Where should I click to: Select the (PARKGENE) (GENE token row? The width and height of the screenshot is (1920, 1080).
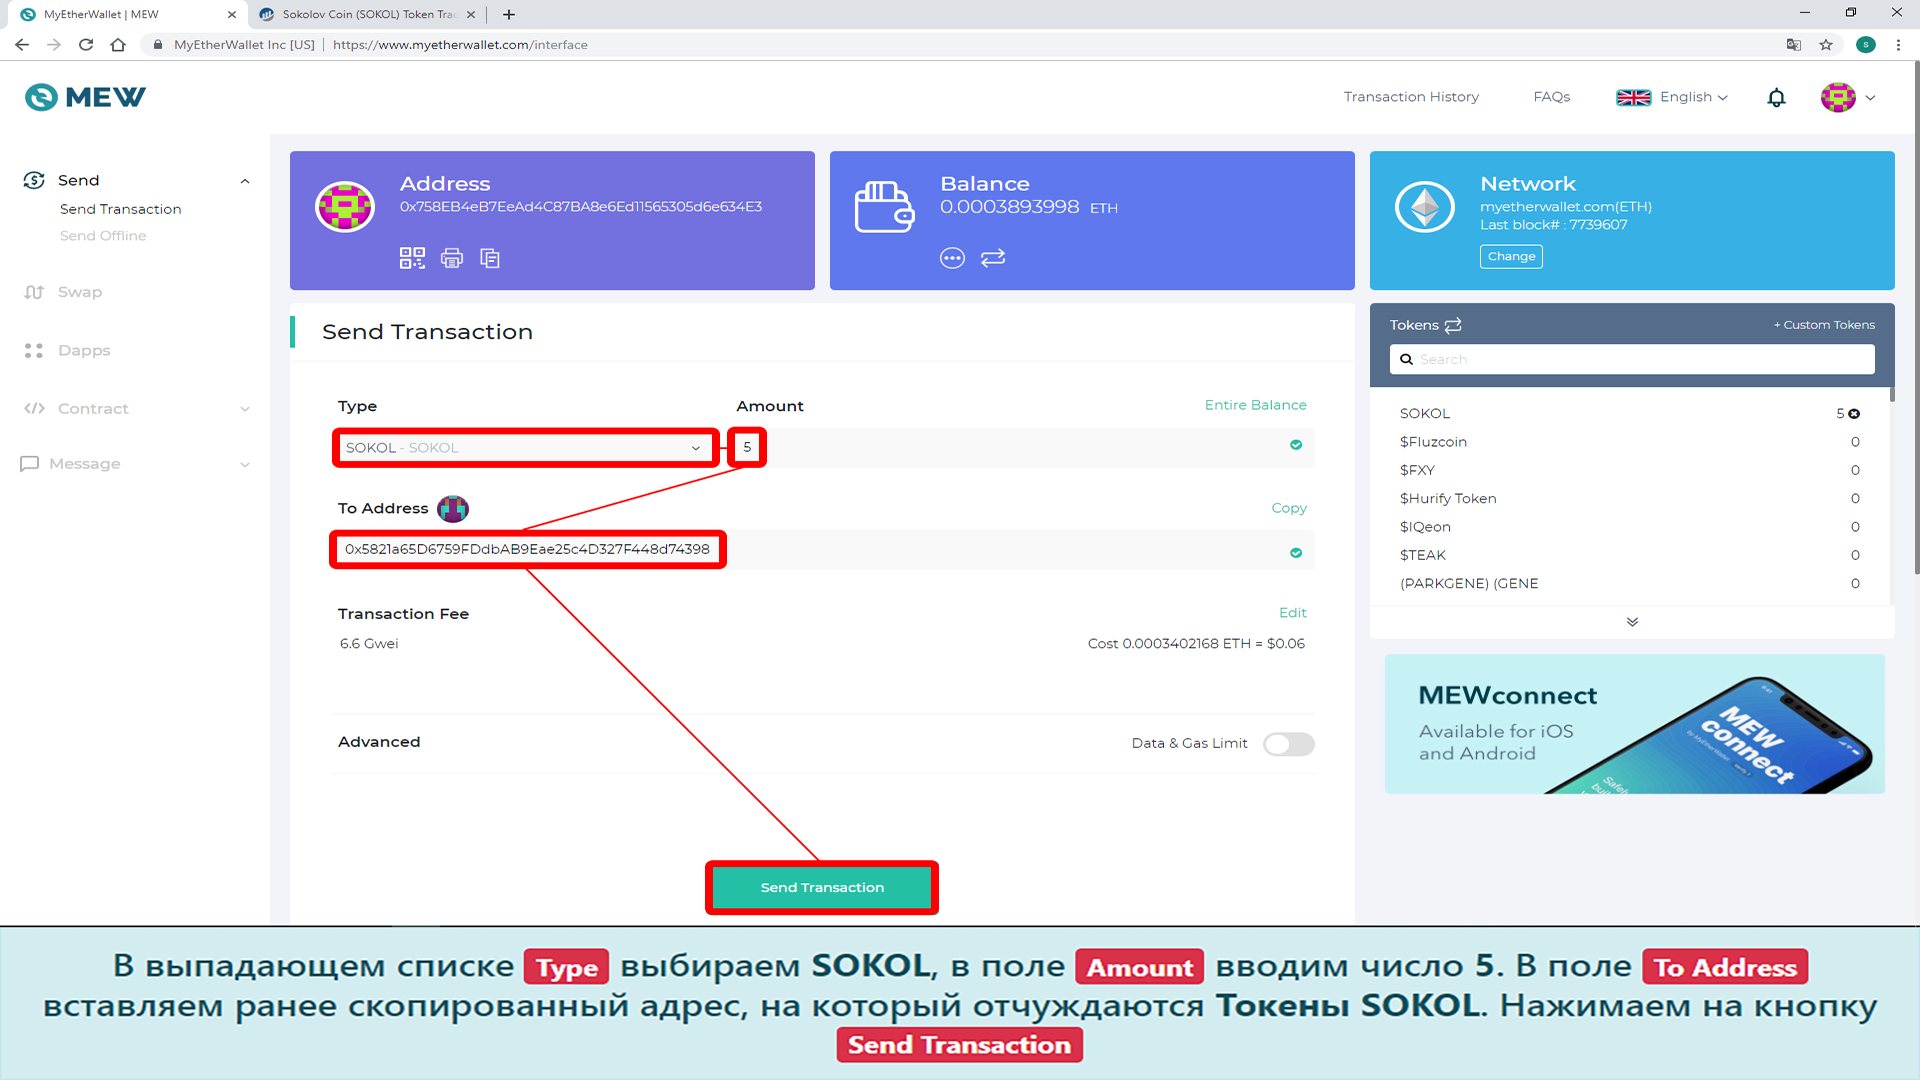pyautogui.click(x=1630, y=584)
